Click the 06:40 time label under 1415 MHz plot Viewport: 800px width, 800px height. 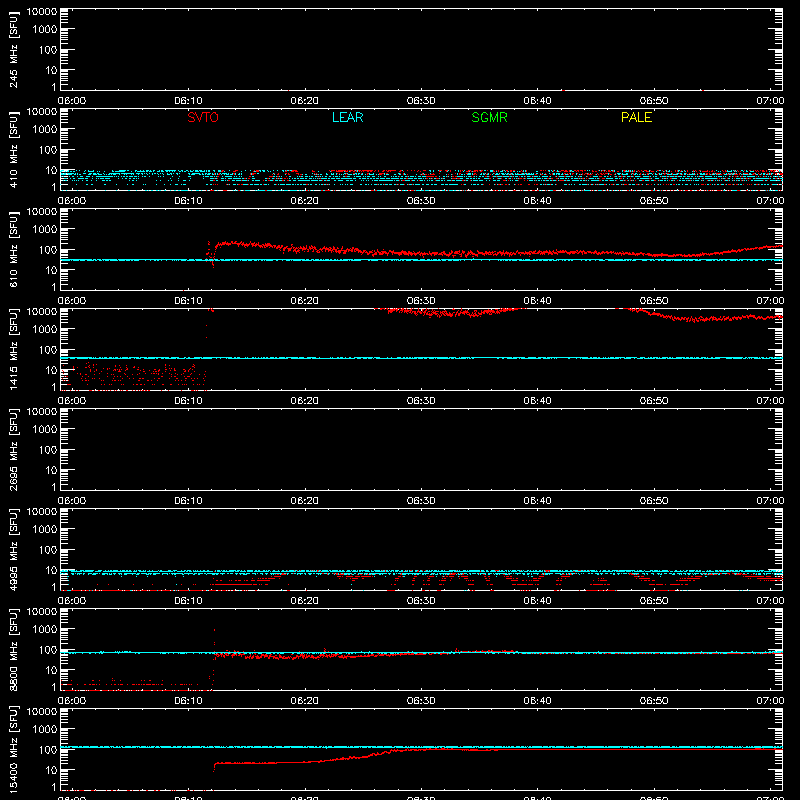(x=537, y=401)
